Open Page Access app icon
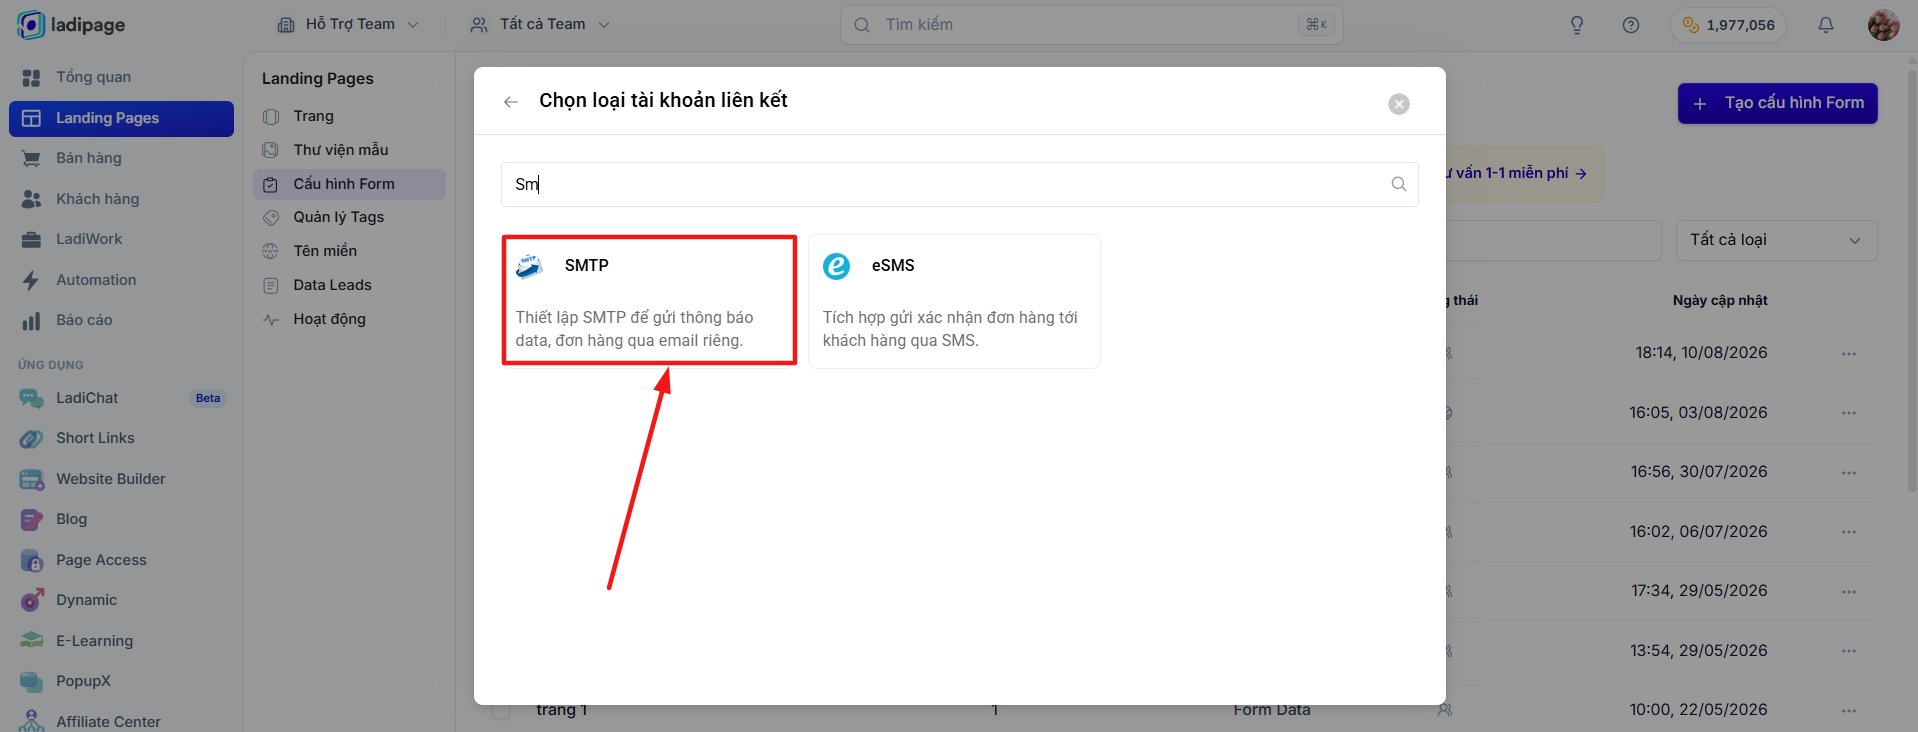This screenshot has height=732, width=1918. tap(31, 560)
